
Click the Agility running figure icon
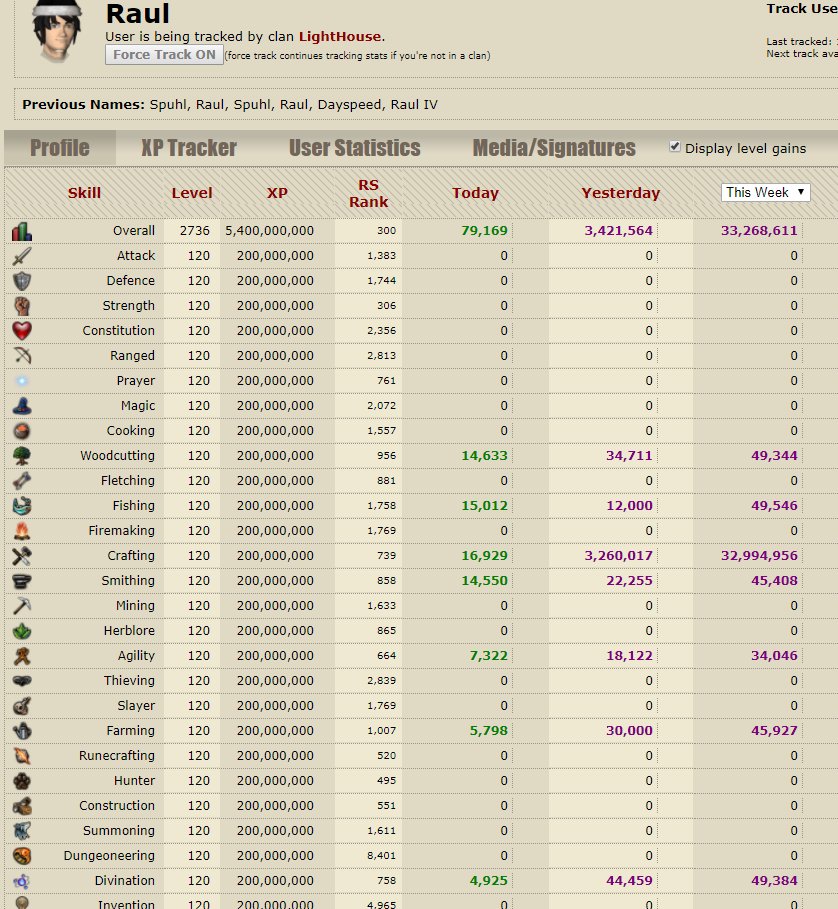point(22,656)
